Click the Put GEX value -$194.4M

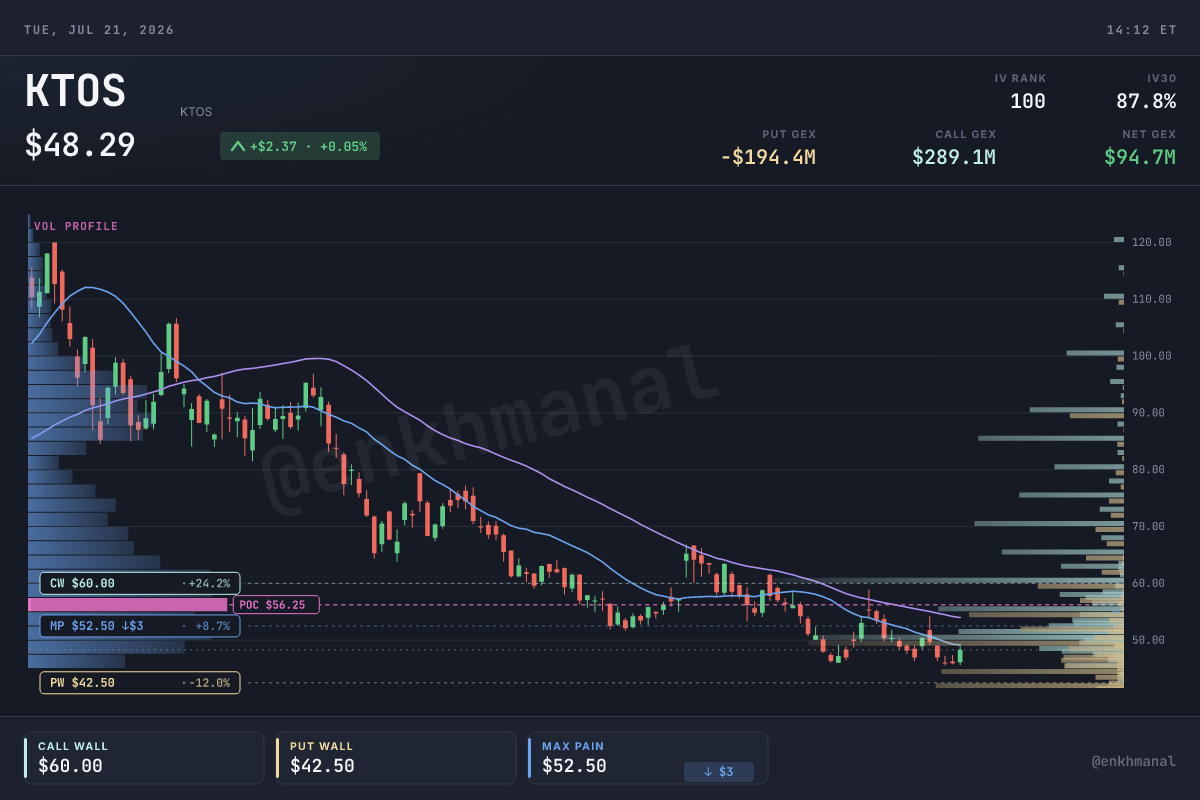(x=768, y=157)
